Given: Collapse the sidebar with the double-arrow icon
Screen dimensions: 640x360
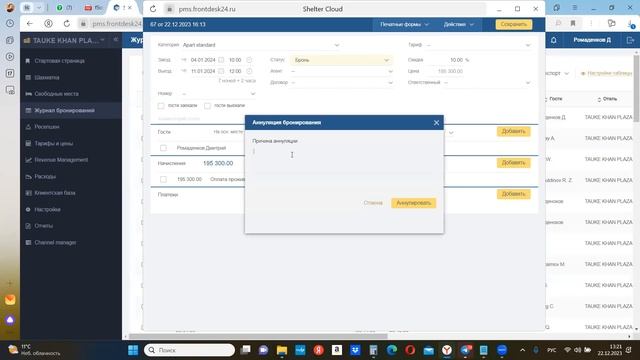Looking at the screenshot, I should [116, 40].
